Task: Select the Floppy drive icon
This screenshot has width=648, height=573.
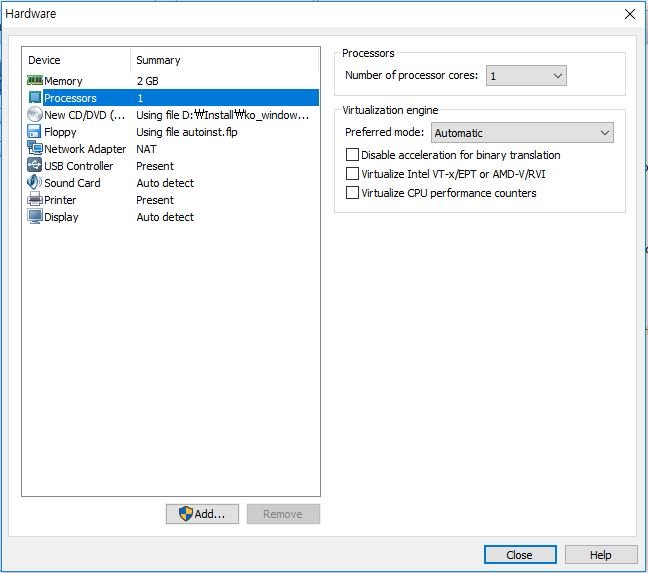Action: tap(35, 132)
